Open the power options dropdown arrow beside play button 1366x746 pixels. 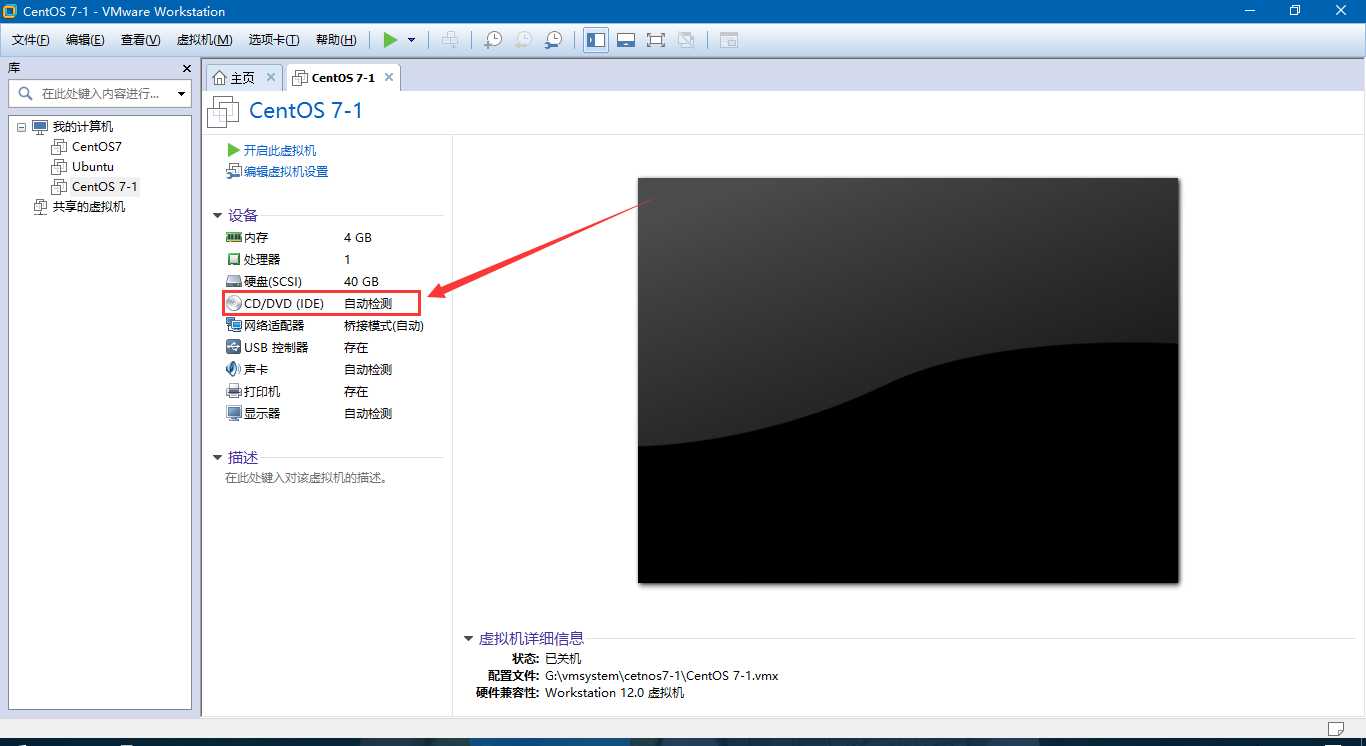coord(412,40)
